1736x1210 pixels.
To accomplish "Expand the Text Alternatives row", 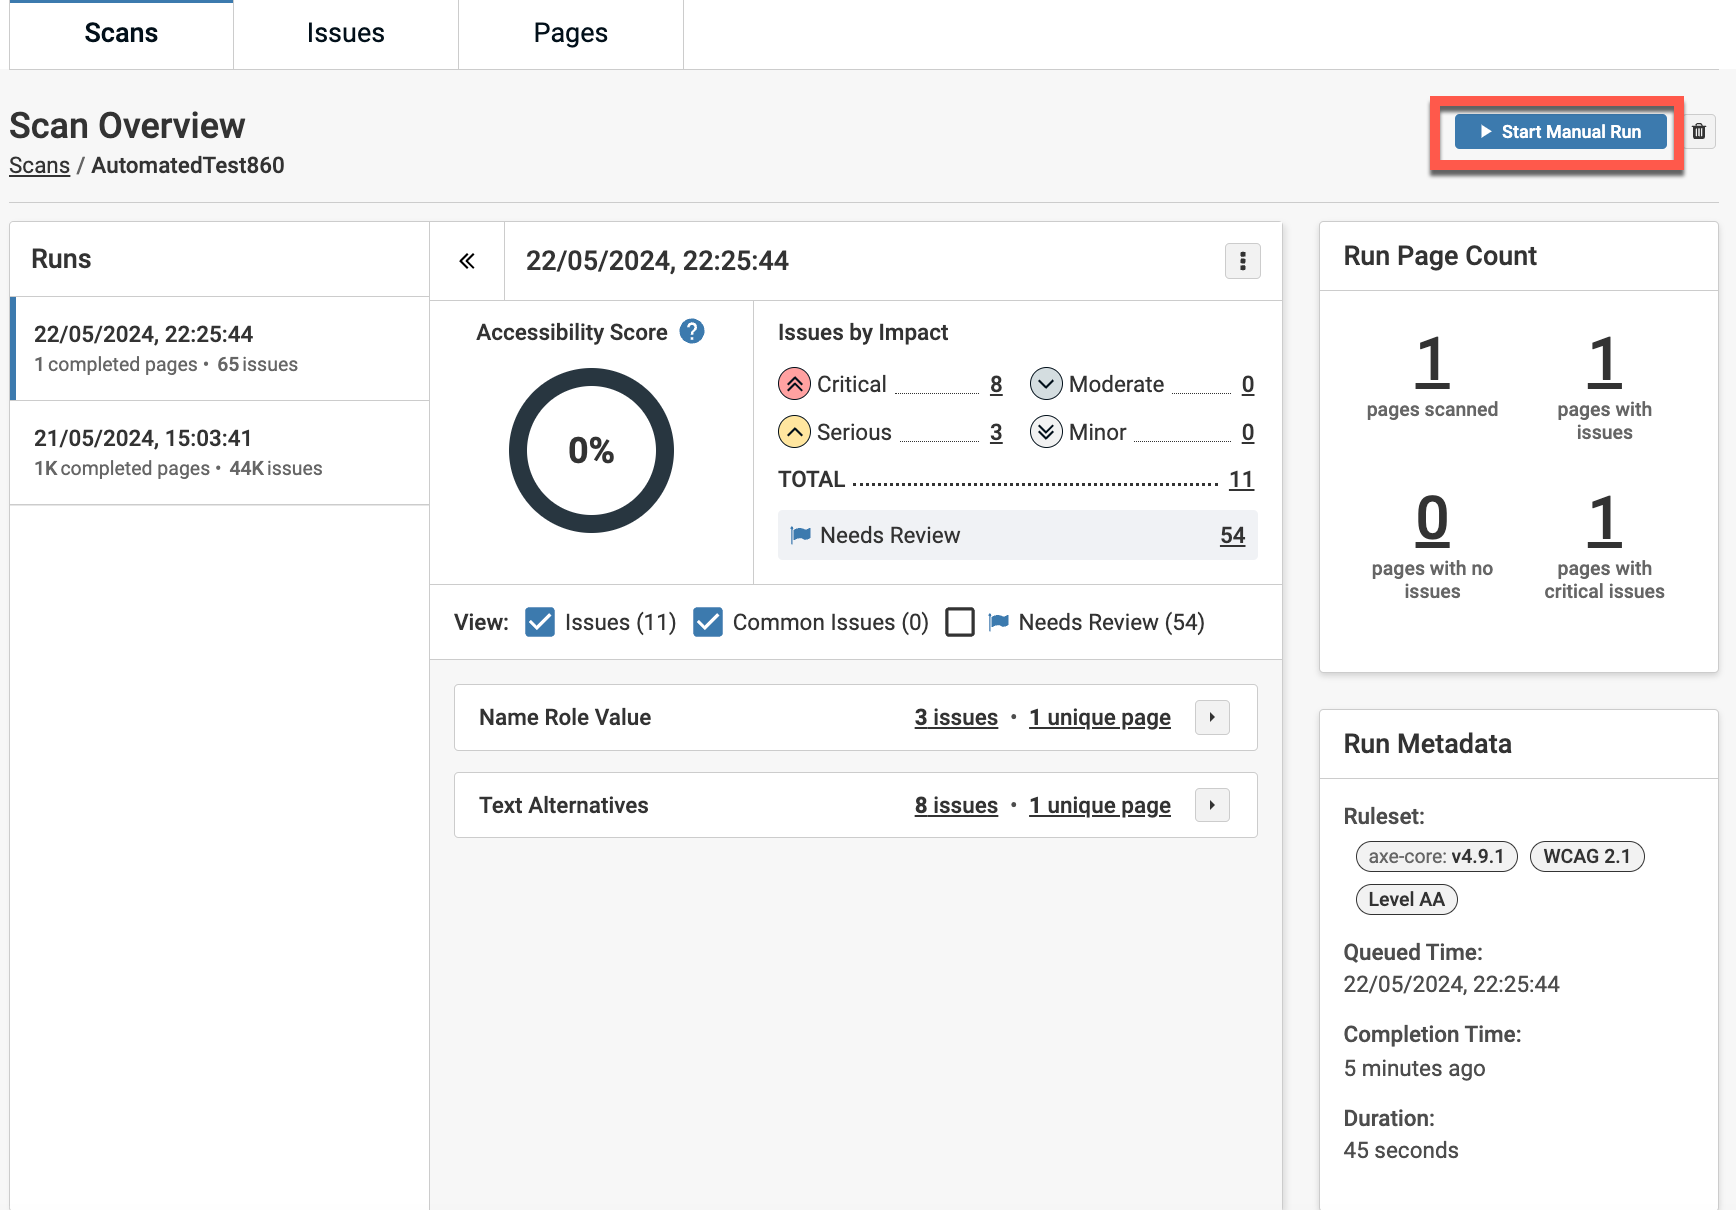I will coord(1212,805).
